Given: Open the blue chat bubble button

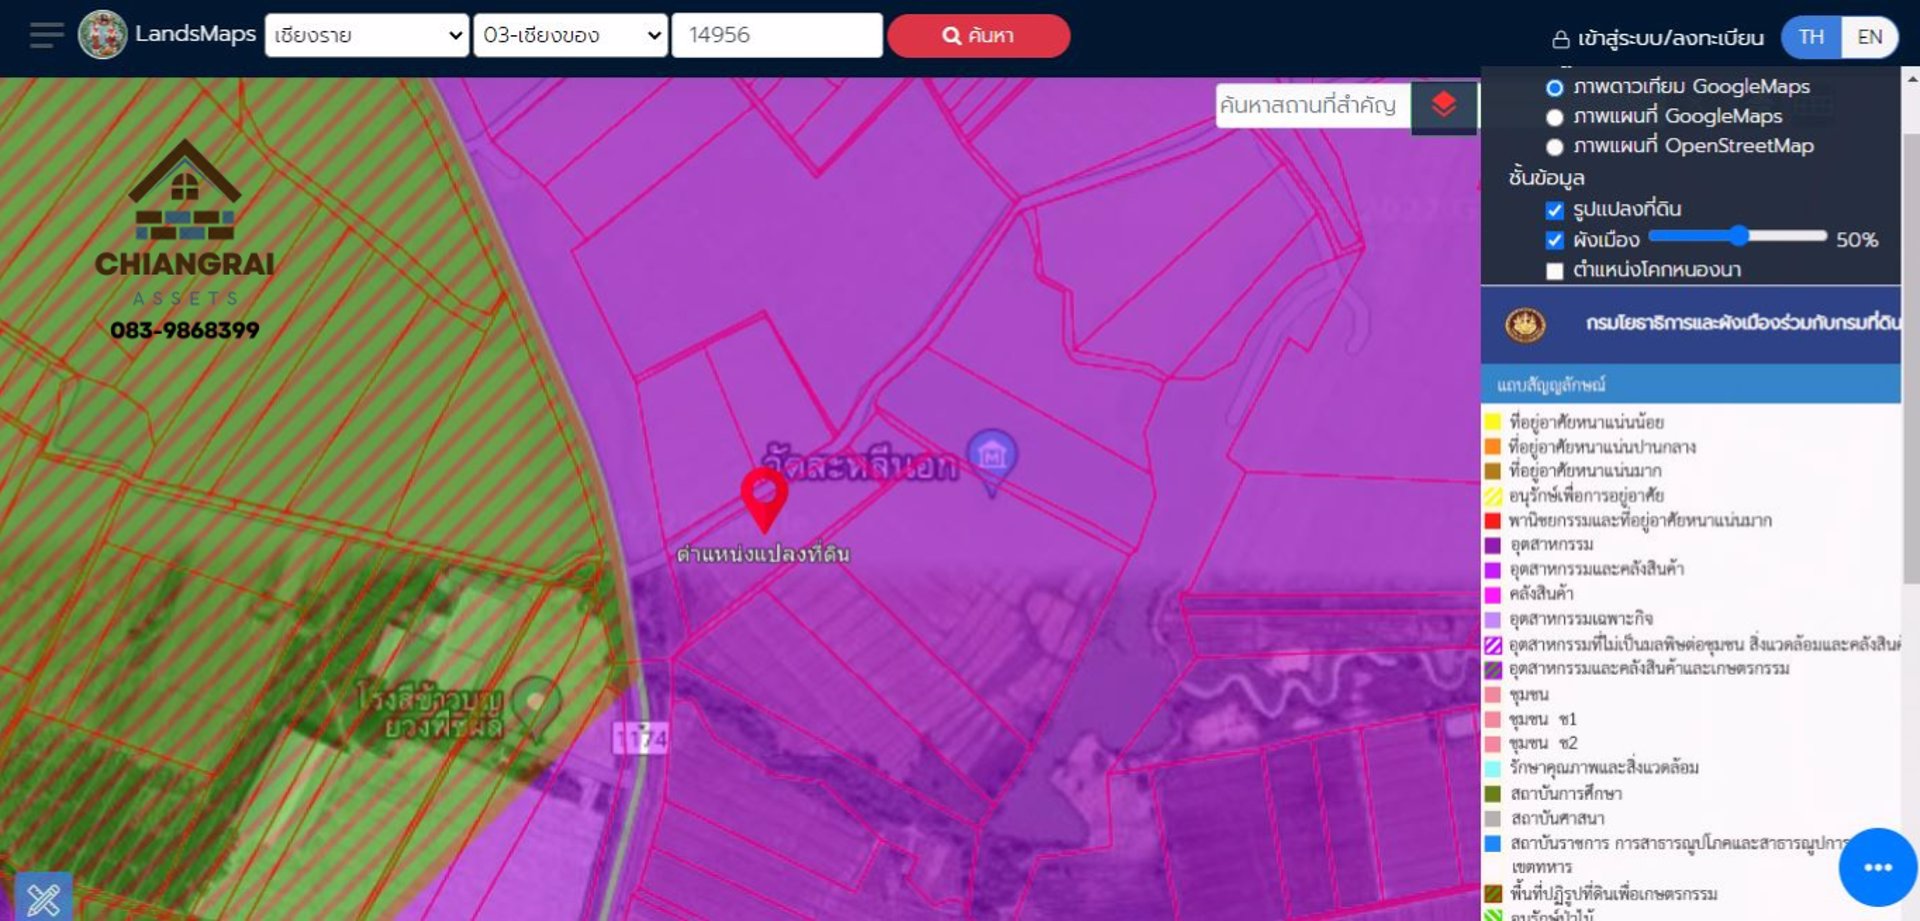Looking at the screenshot, I should [x=1877, y=867].
